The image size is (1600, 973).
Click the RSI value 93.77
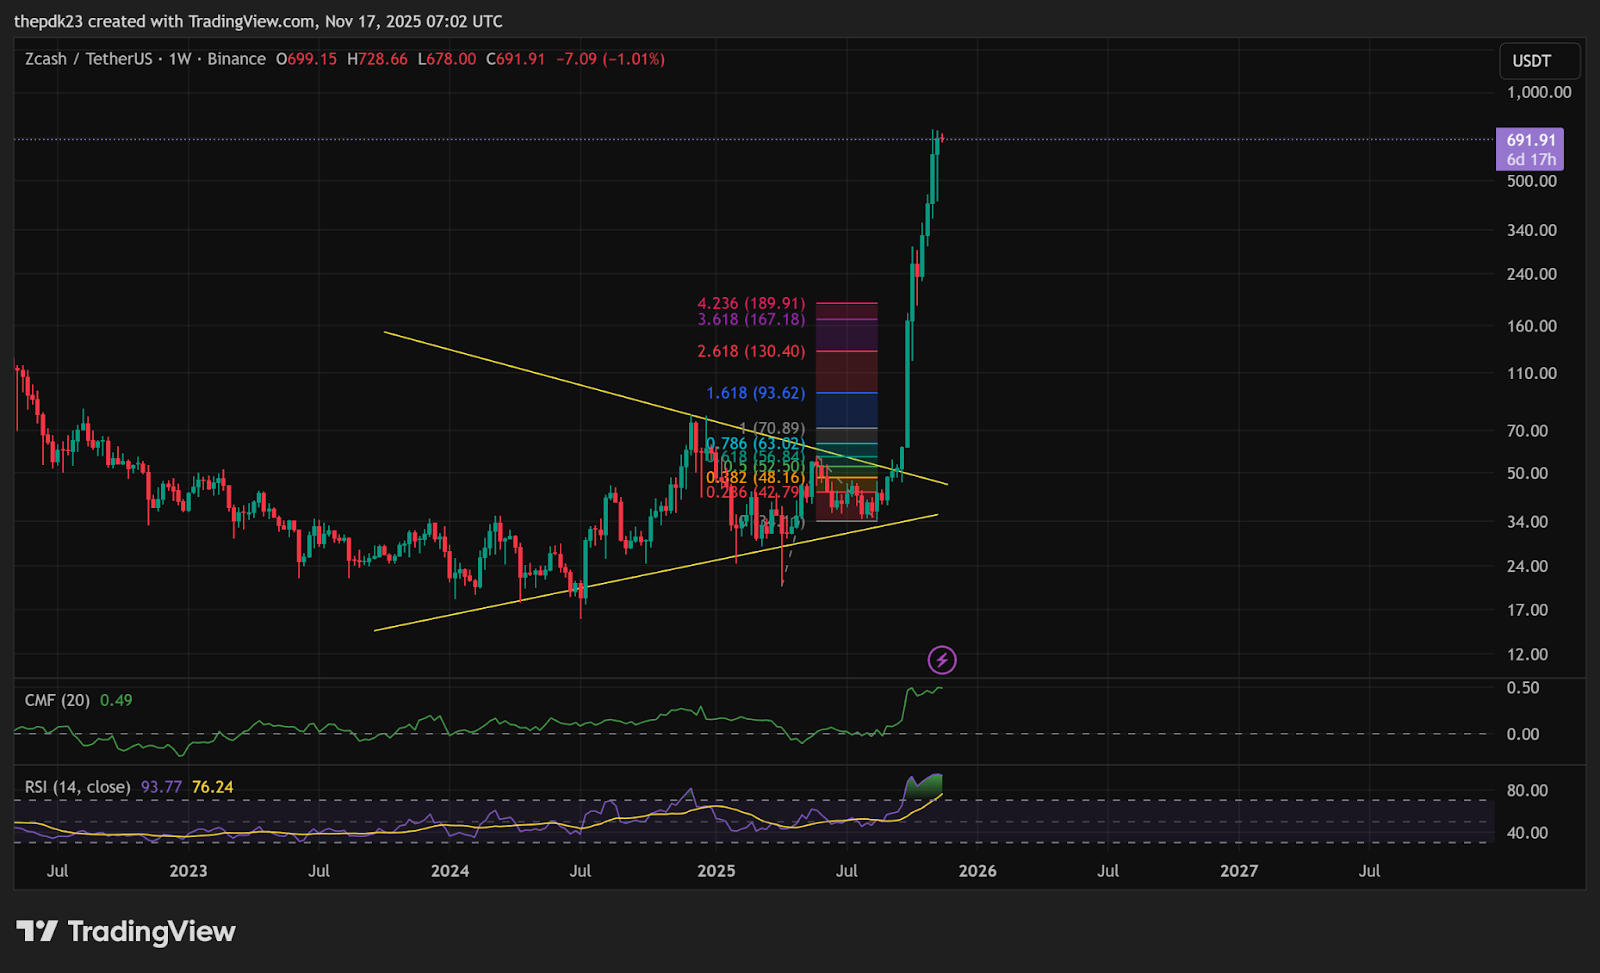point(161,787)
